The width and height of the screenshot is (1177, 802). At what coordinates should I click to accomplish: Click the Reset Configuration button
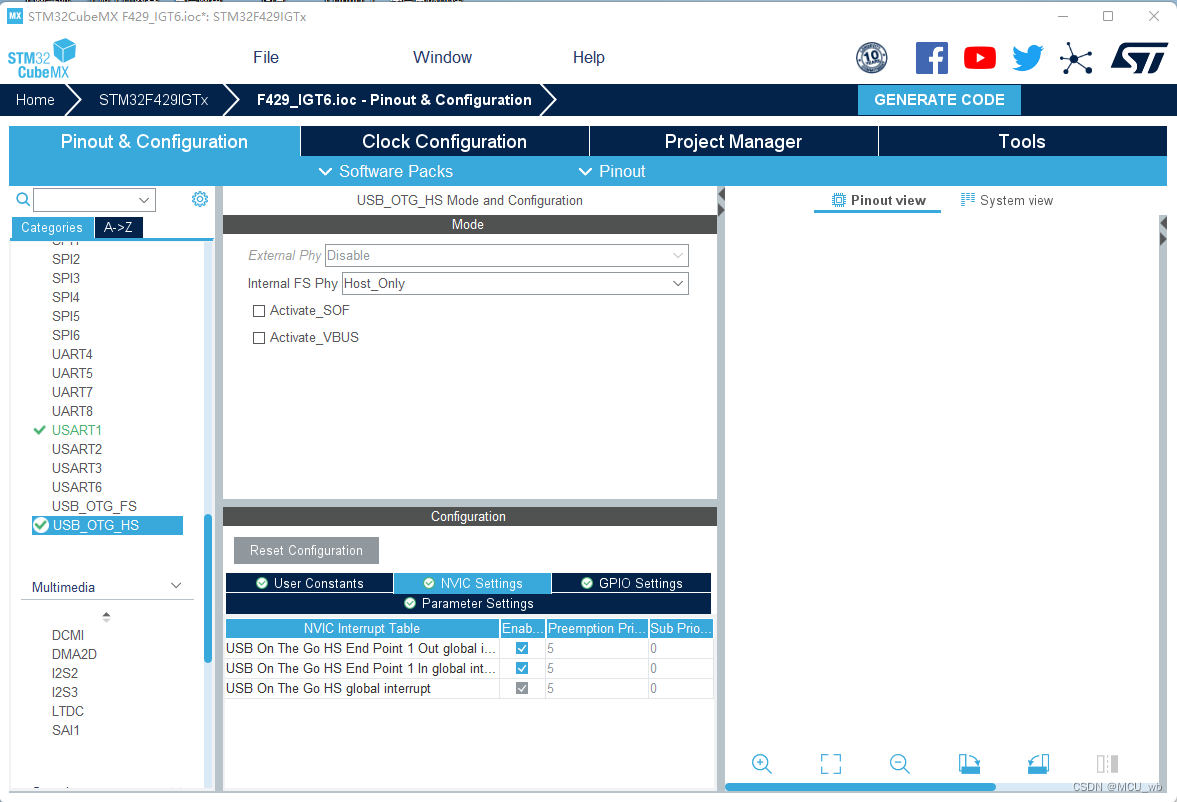(306, 550)
